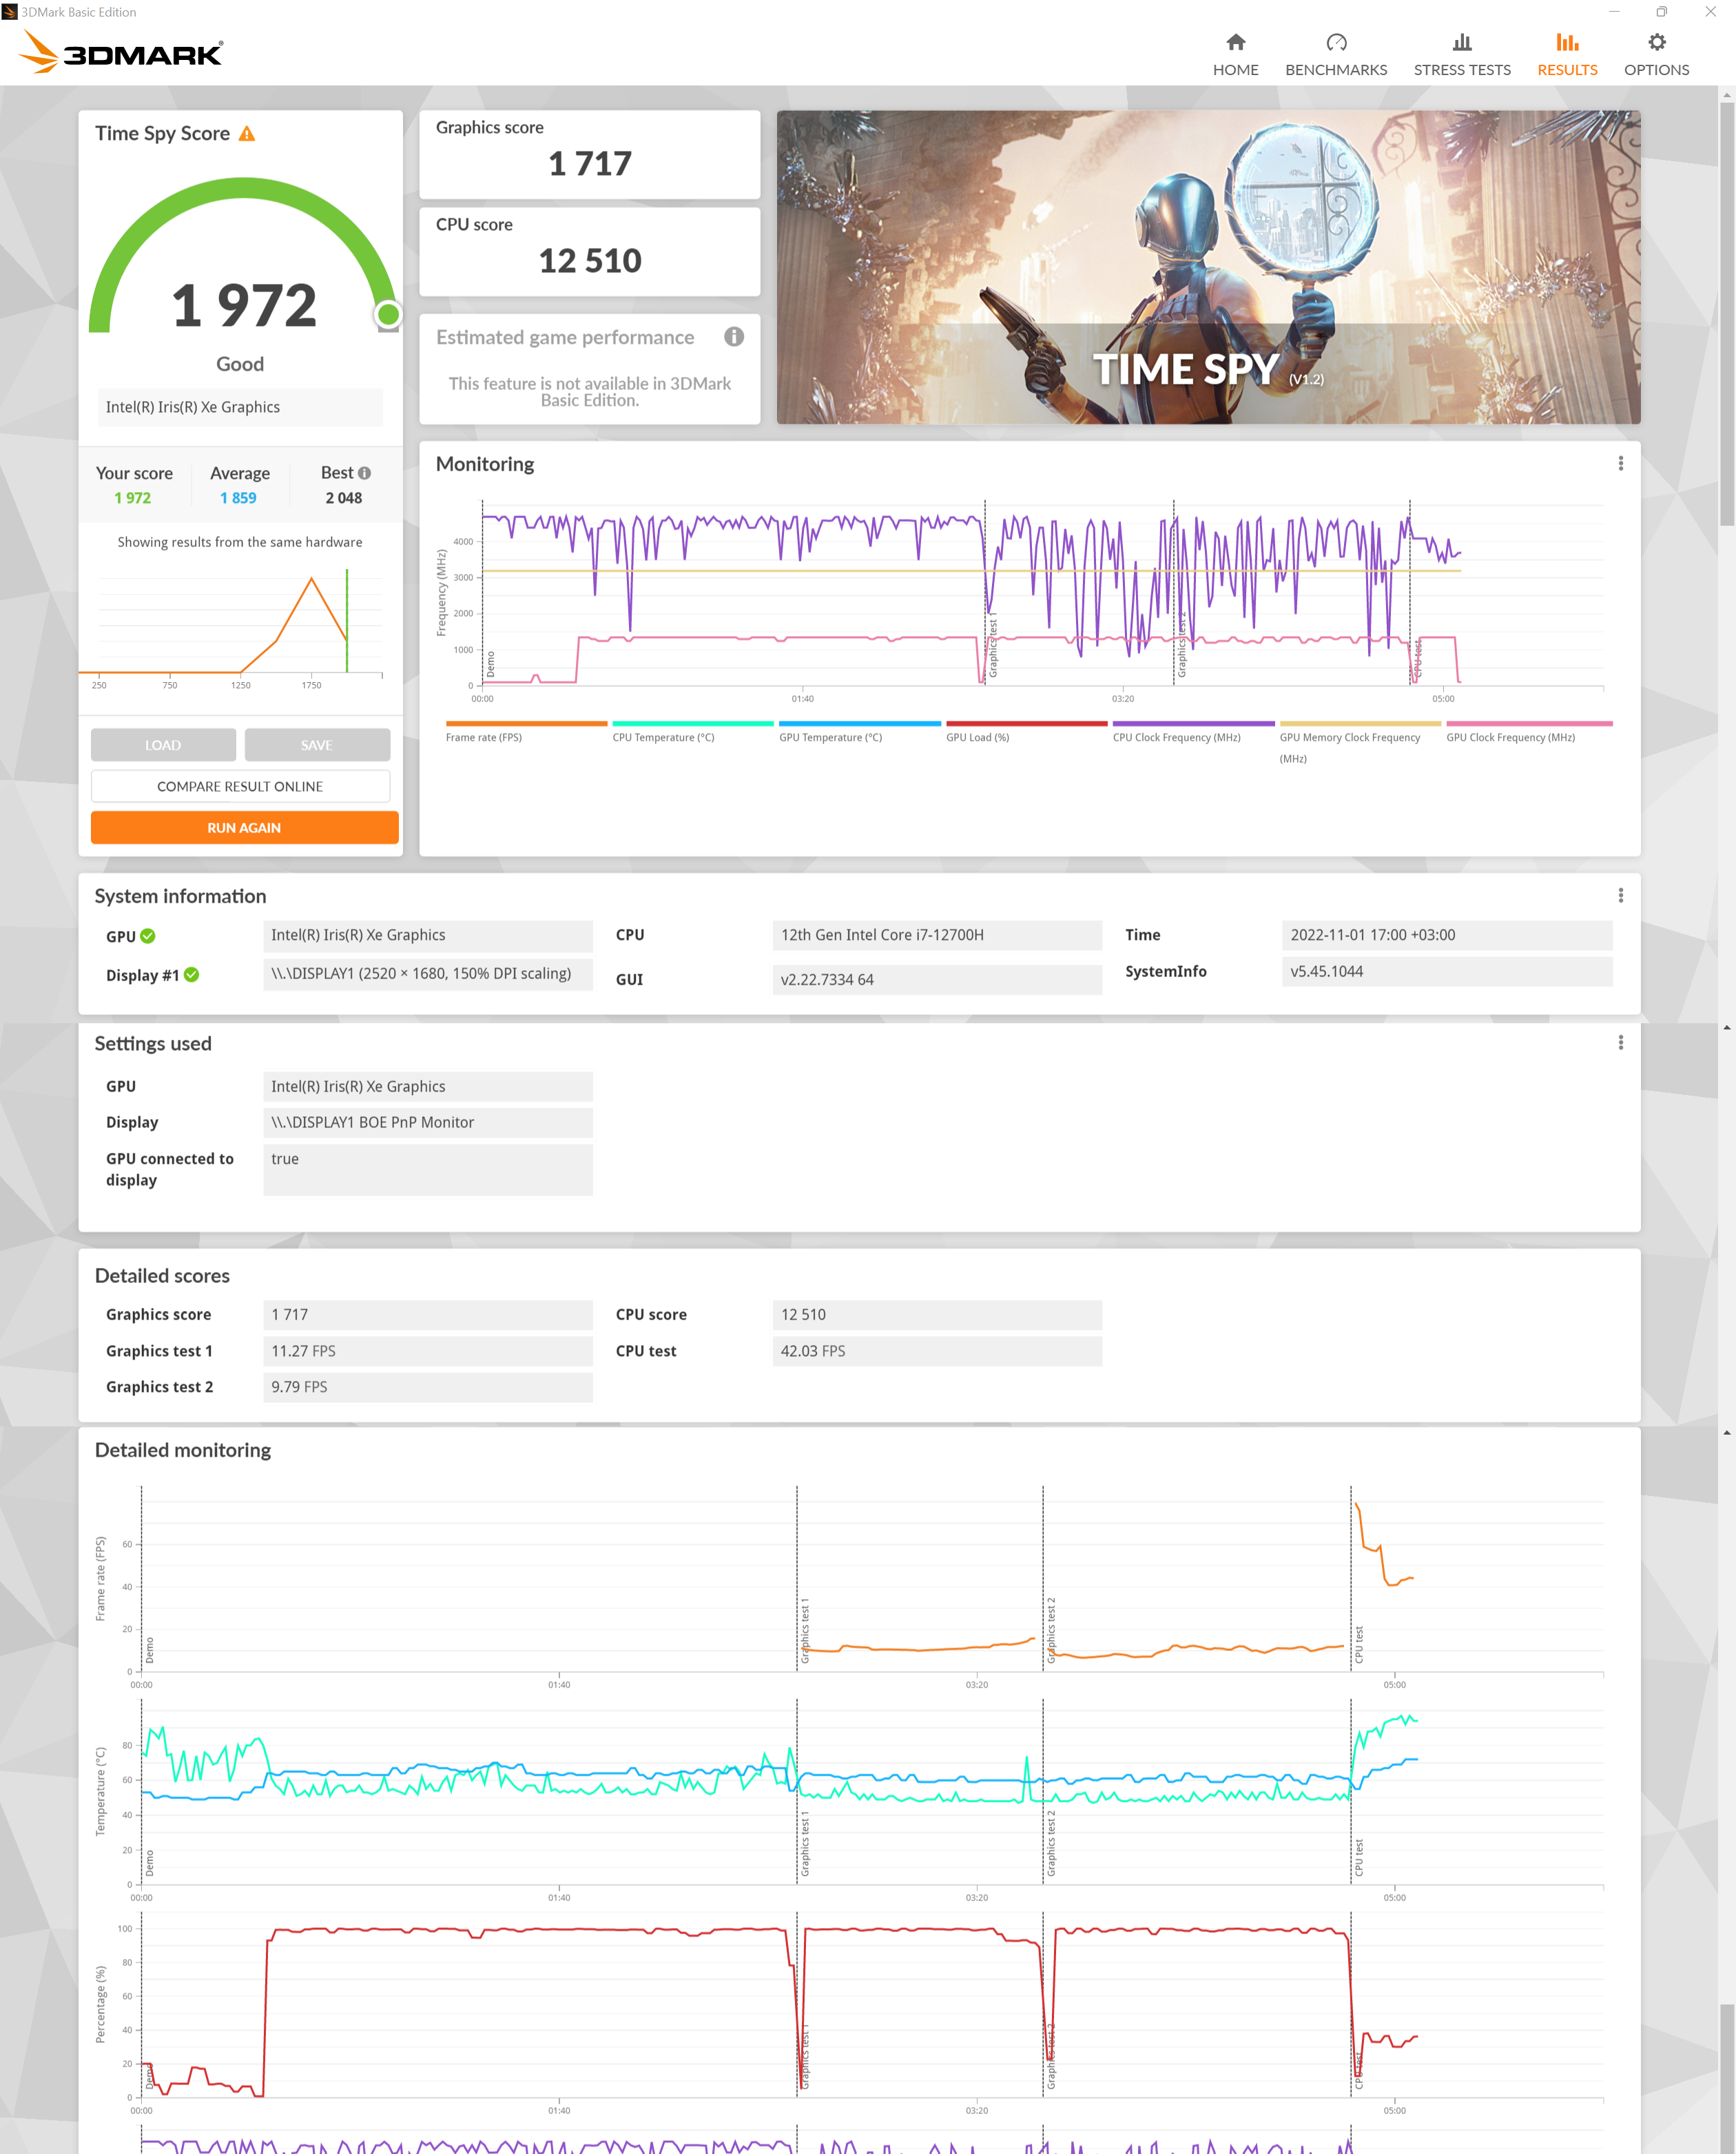Click the DISPLAY1 BOE PnP Monitor field
The image size is (1736, 2154).
[428, 1122]
